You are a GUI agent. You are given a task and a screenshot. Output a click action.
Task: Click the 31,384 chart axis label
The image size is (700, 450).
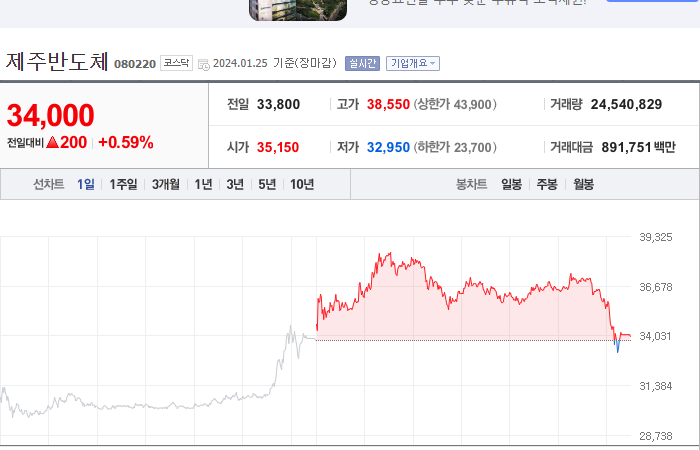coord(656,386)
